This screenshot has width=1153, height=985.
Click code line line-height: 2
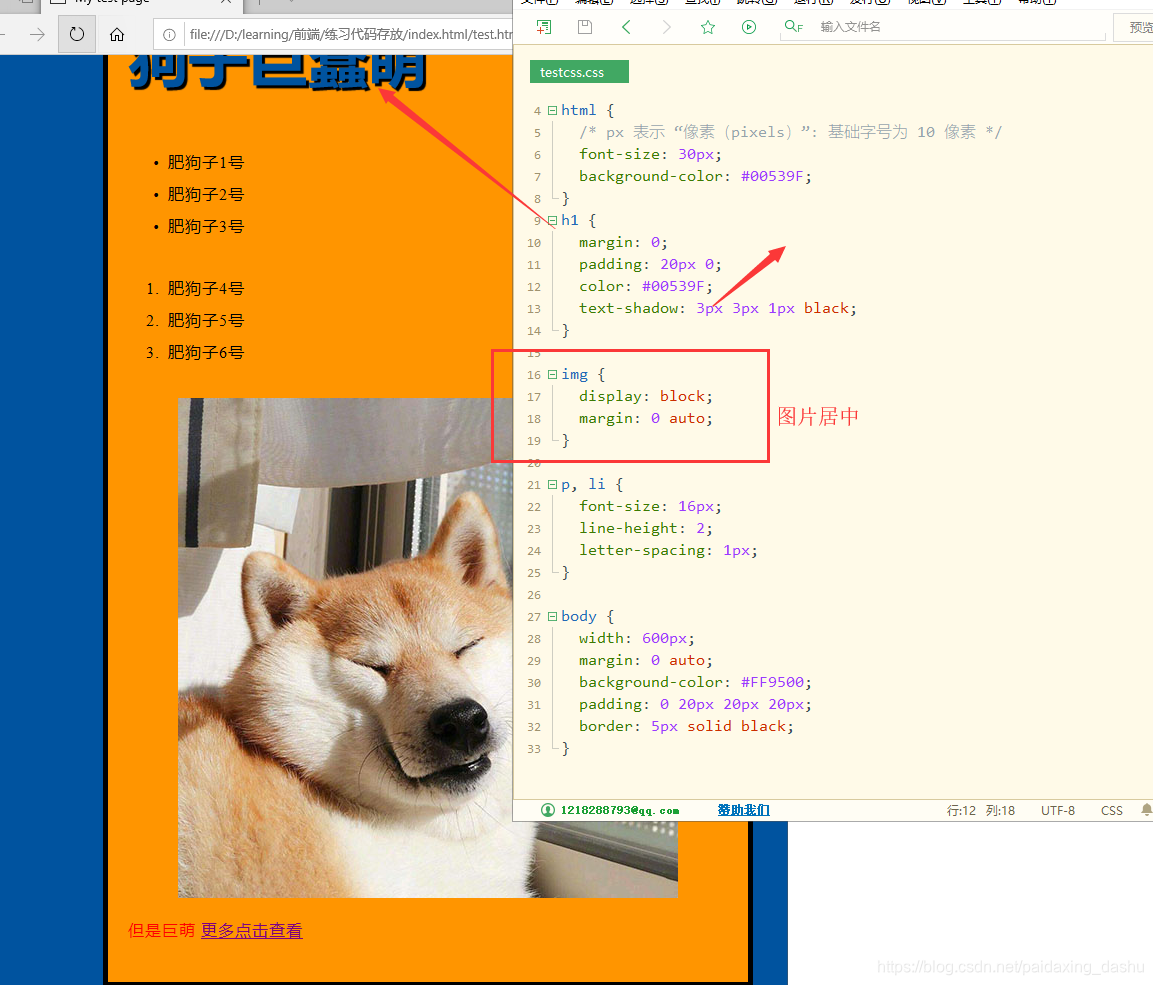(x=646, y=529)
